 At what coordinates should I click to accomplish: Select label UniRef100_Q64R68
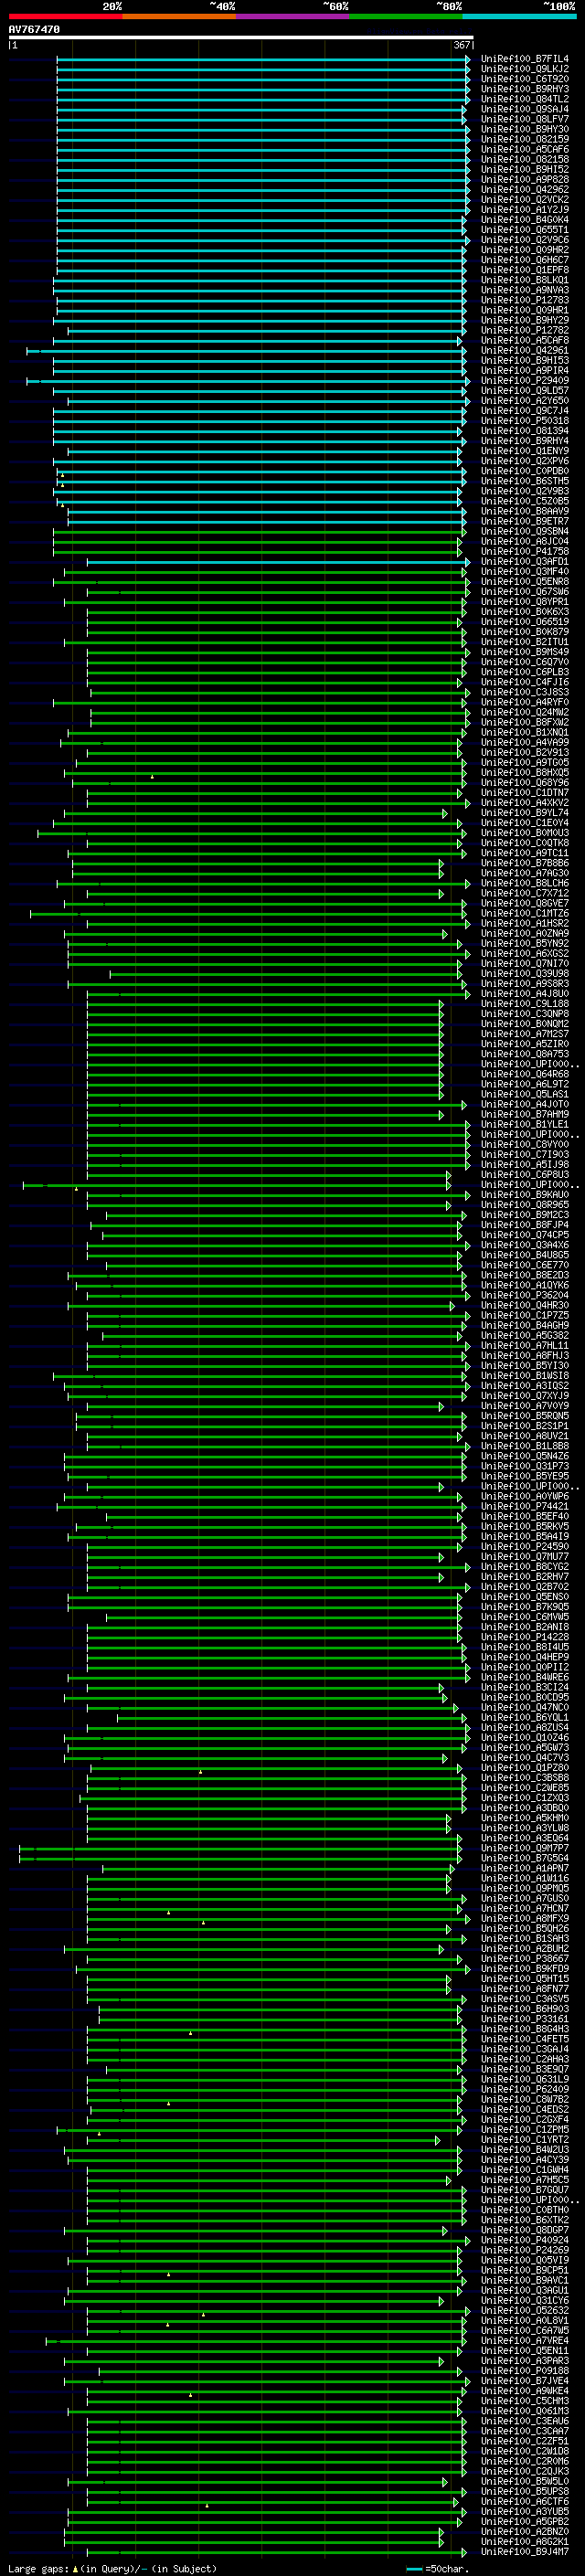[525, 1074]
